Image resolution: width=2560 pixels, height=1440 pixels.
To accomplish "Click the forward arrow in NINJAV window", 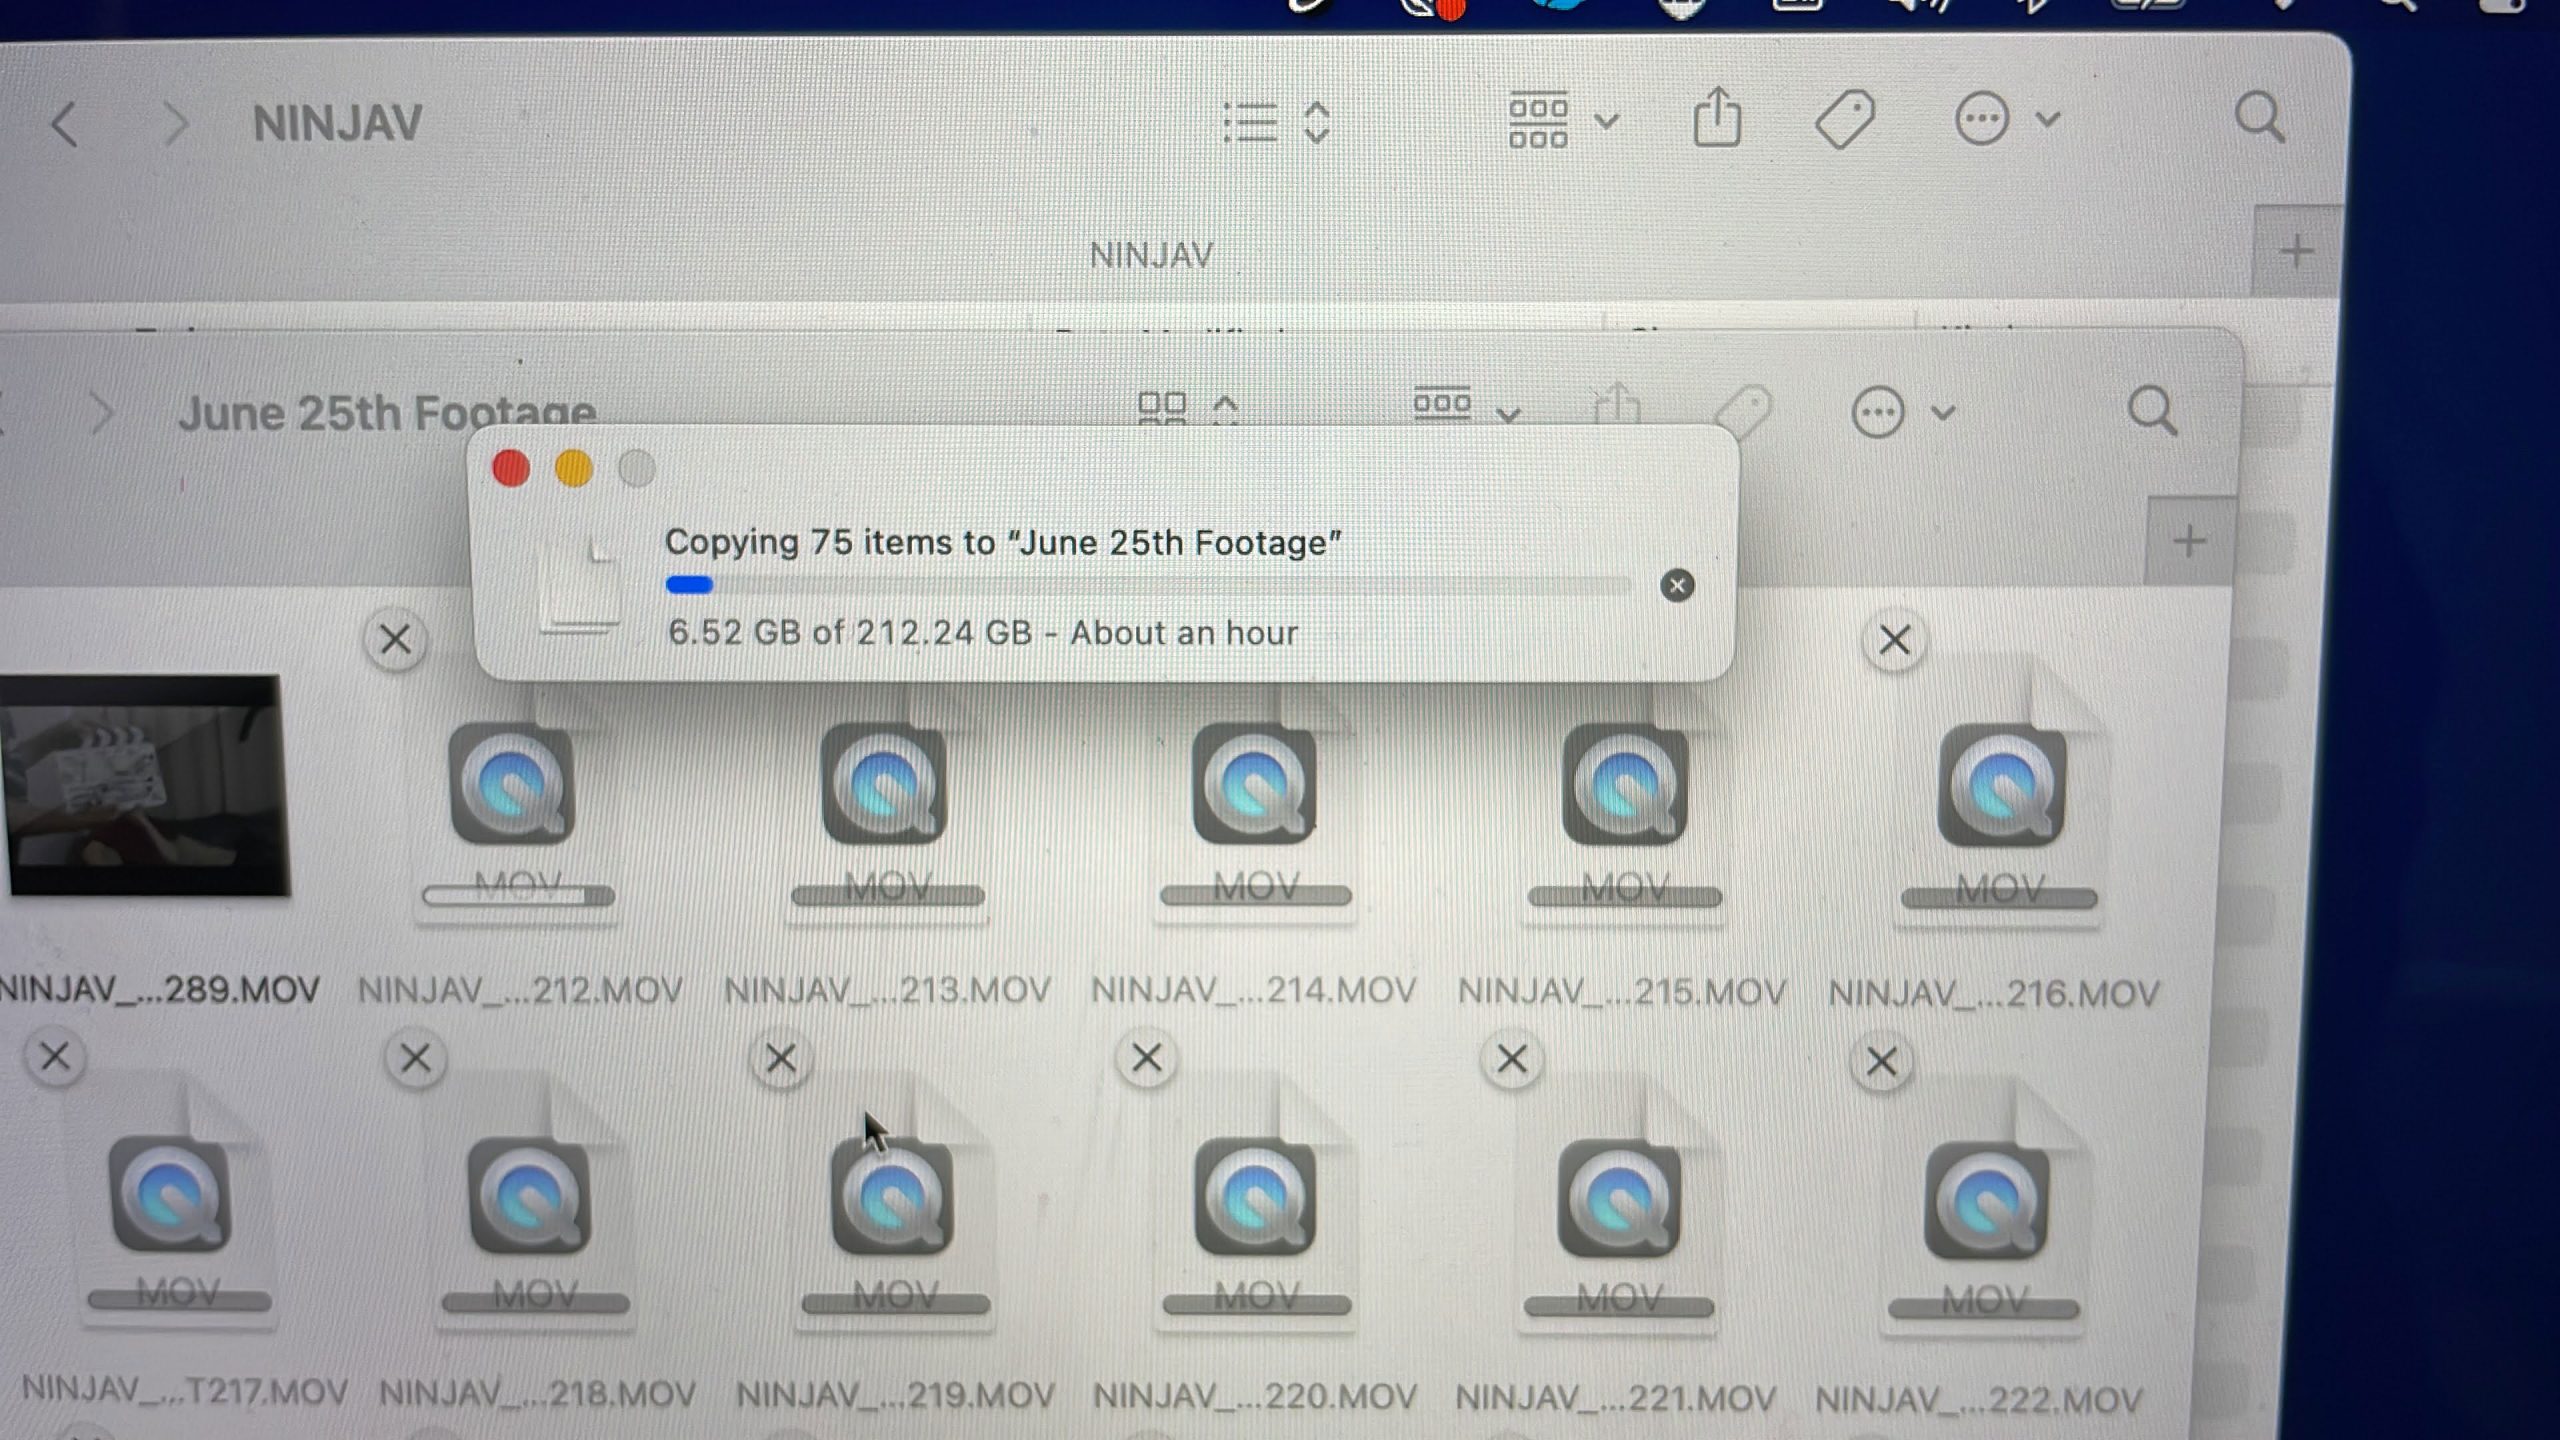I will [175, 125].
